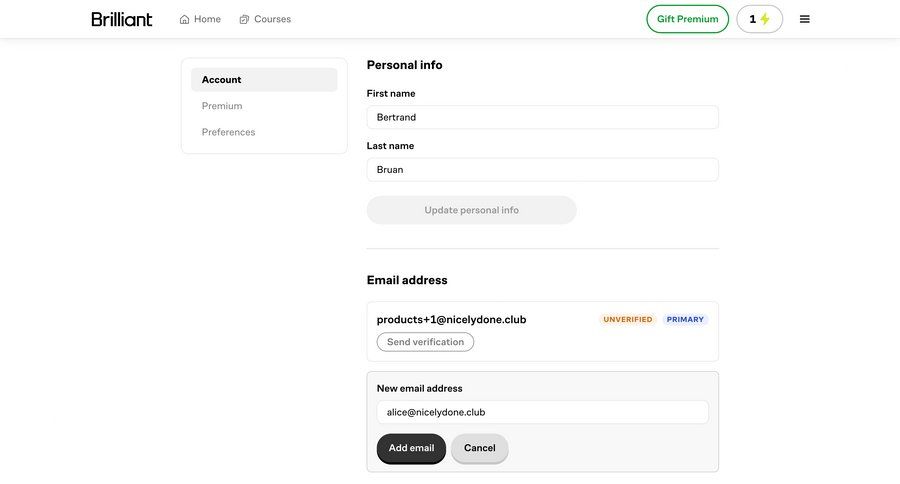The height and width of the screenshot is (484, 900).
Task: Open the hamburger menu
Action: 805,19
